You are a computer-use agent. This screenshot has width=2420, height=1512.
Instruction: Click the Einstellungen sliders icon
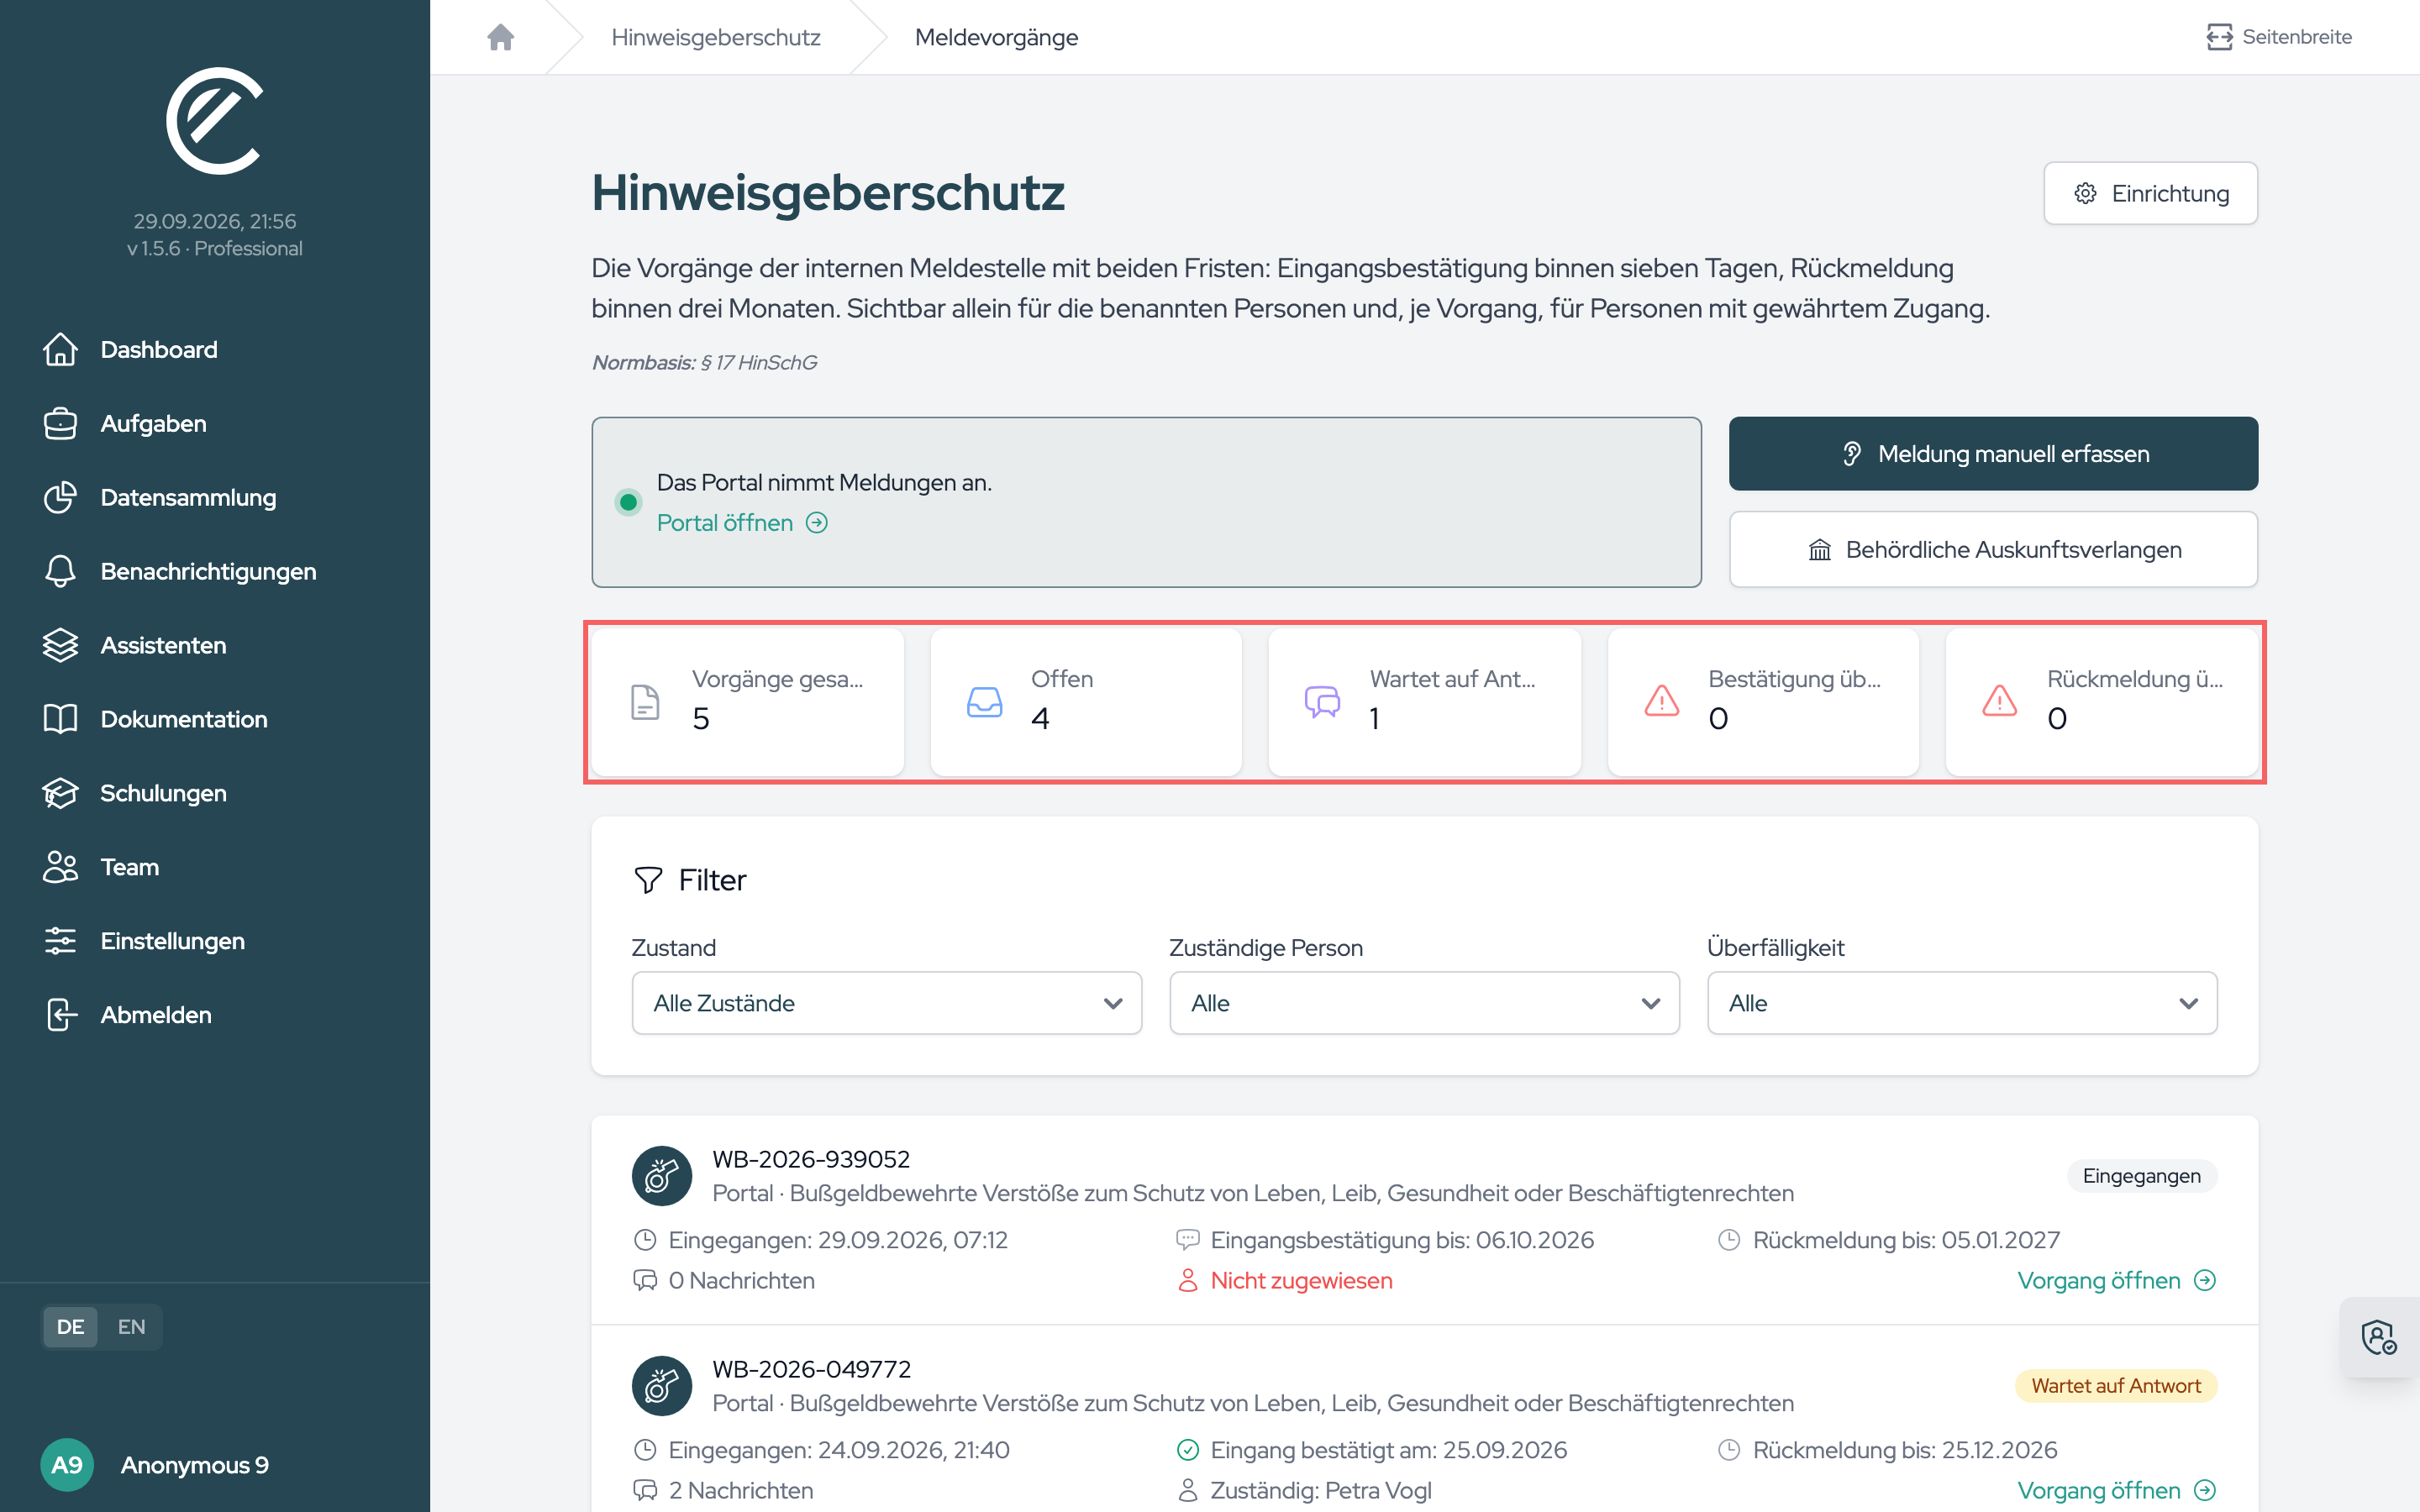(x=60, y=941)
